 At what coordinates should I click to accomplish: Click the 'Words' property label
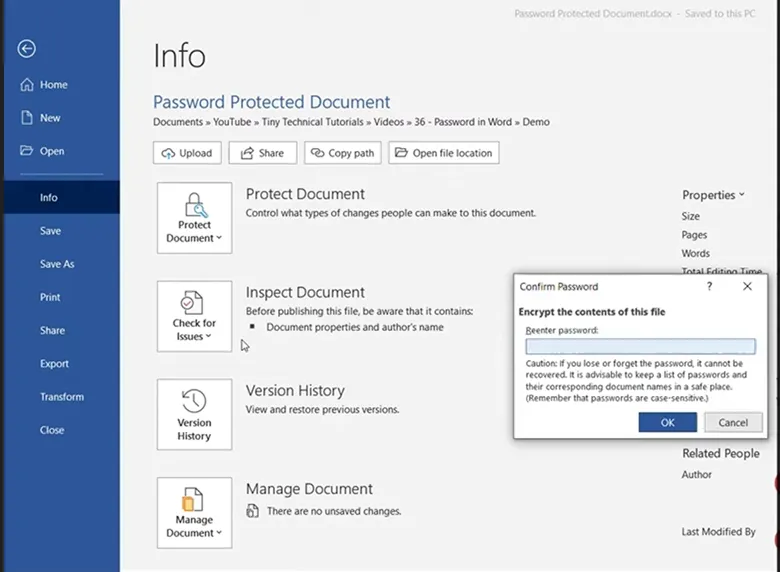[695, 253]
